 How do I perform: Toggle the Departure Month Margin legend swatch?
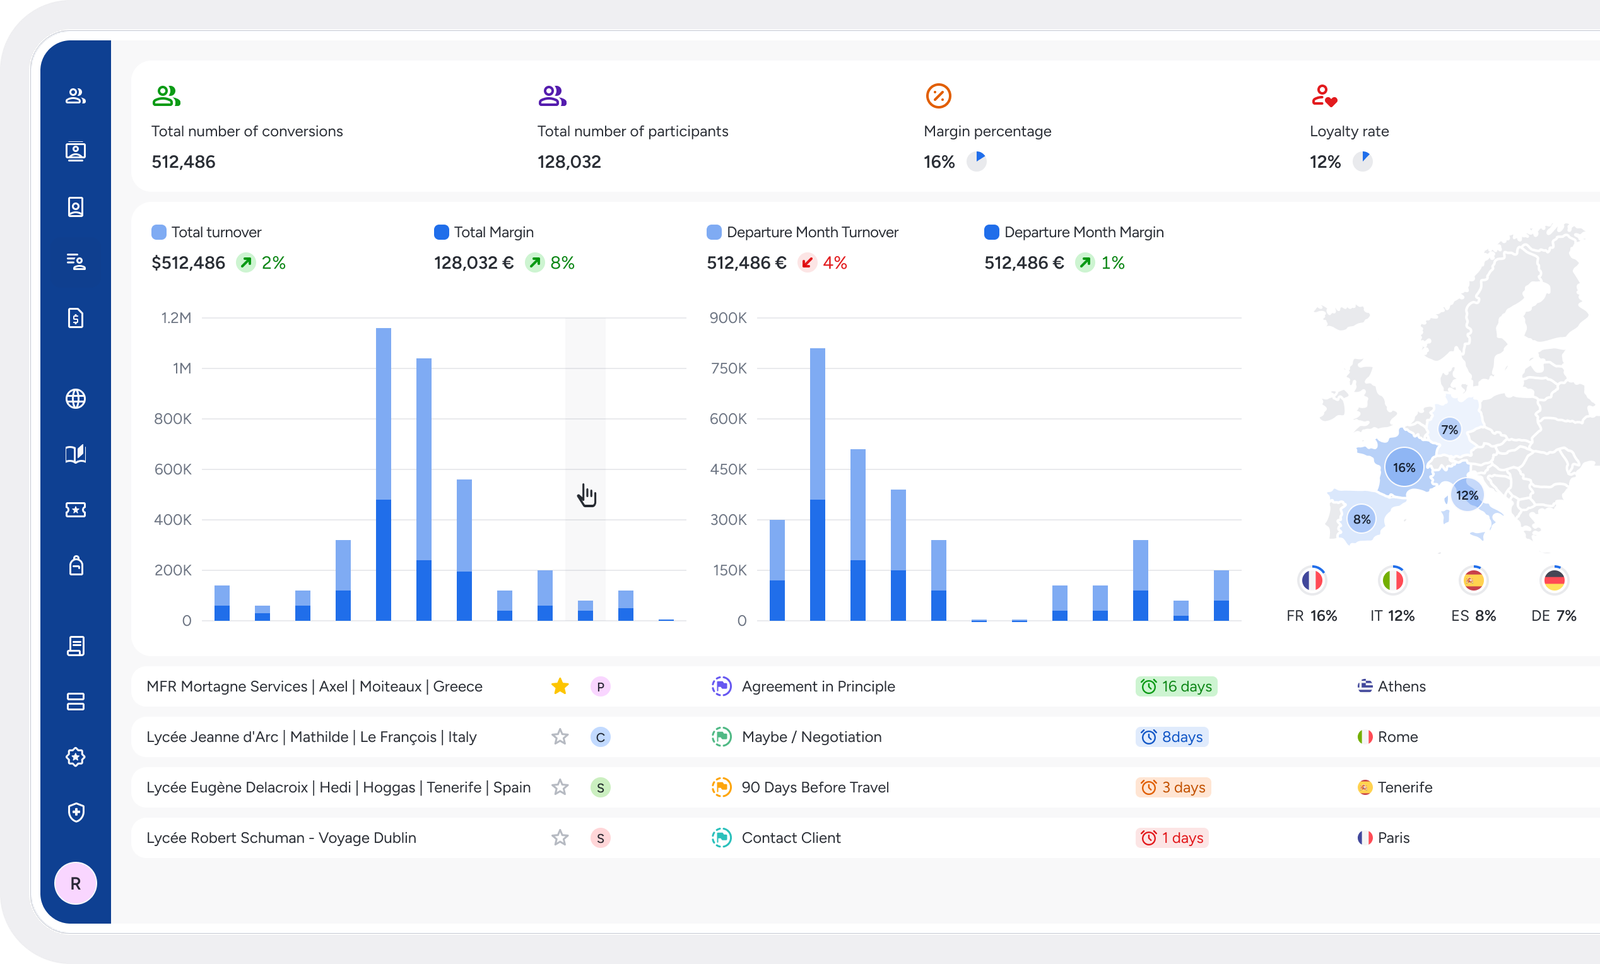click(x=991, y=232)
